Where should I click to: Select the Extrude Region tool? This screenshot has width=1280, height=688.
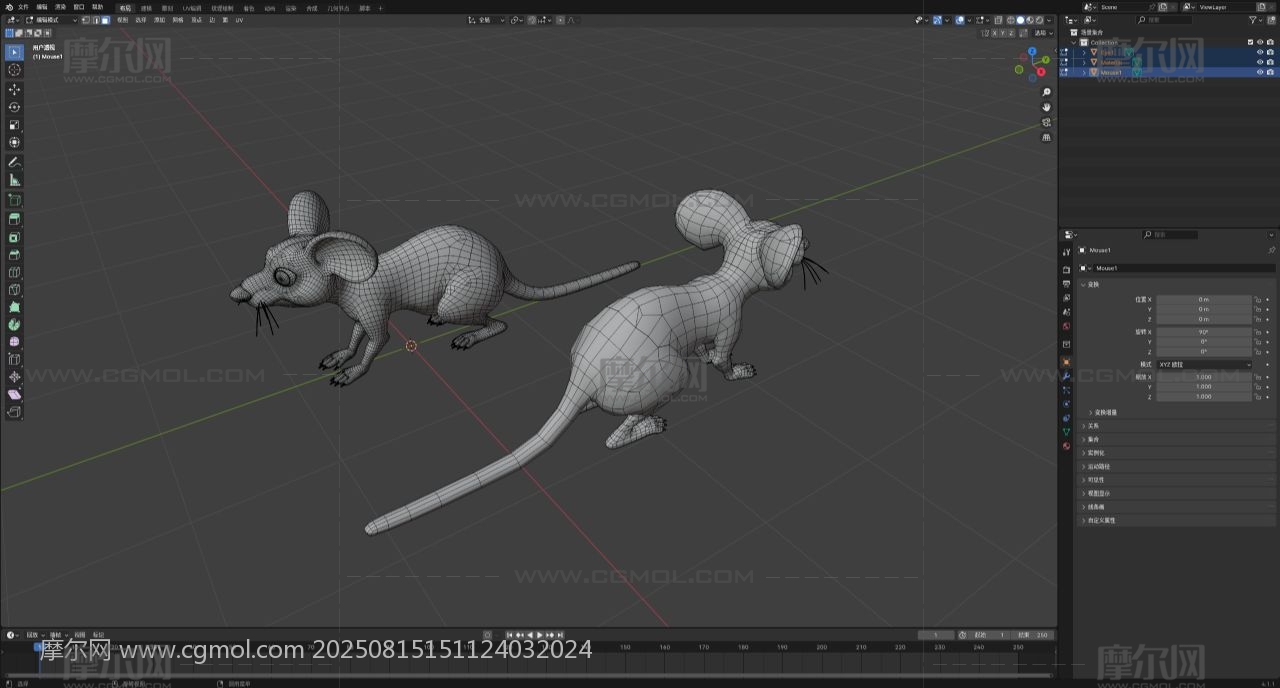pos(14,218)
